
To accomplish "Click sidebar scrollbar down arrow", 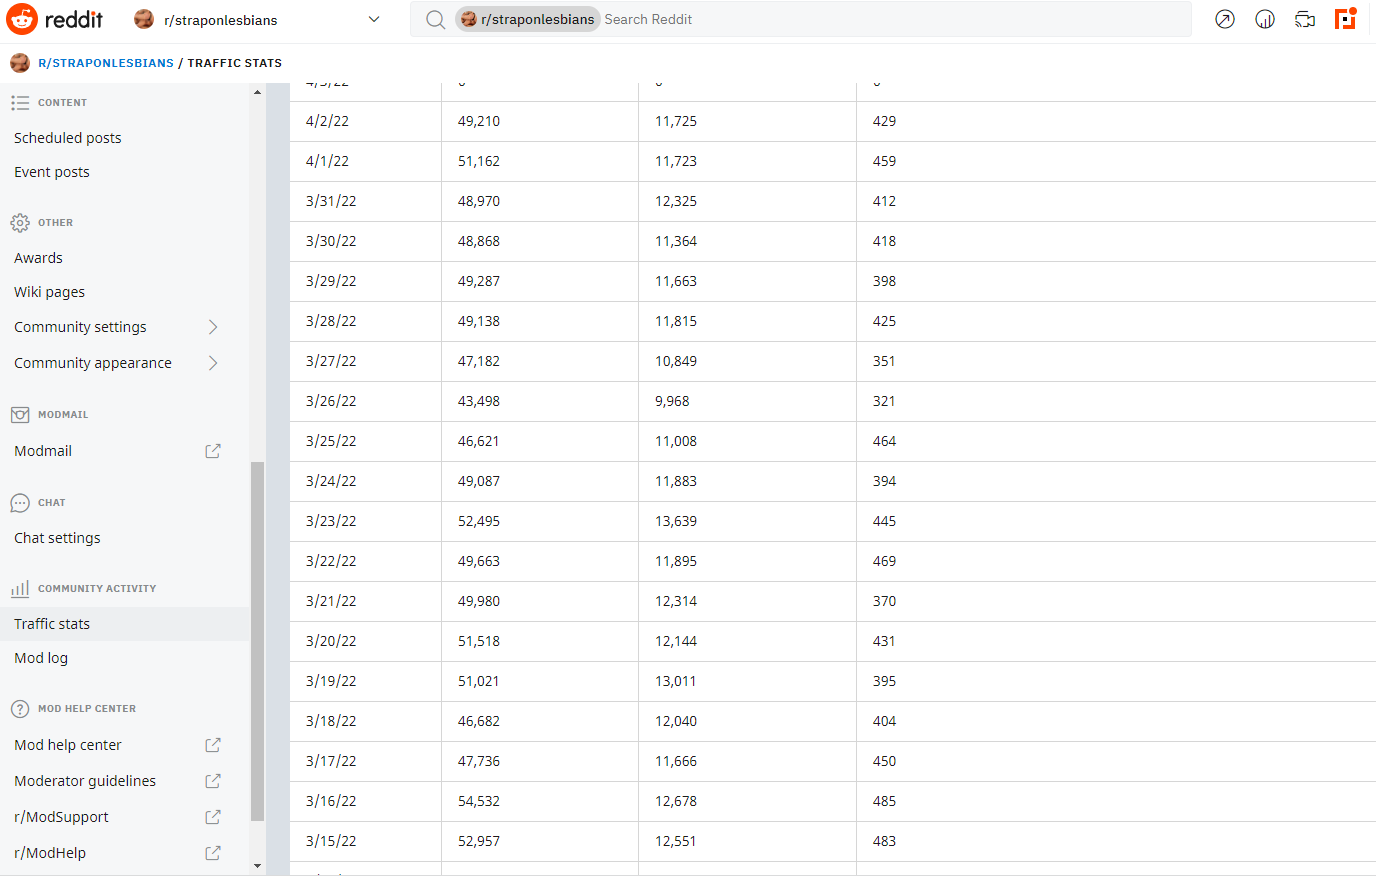I will 257,866.
